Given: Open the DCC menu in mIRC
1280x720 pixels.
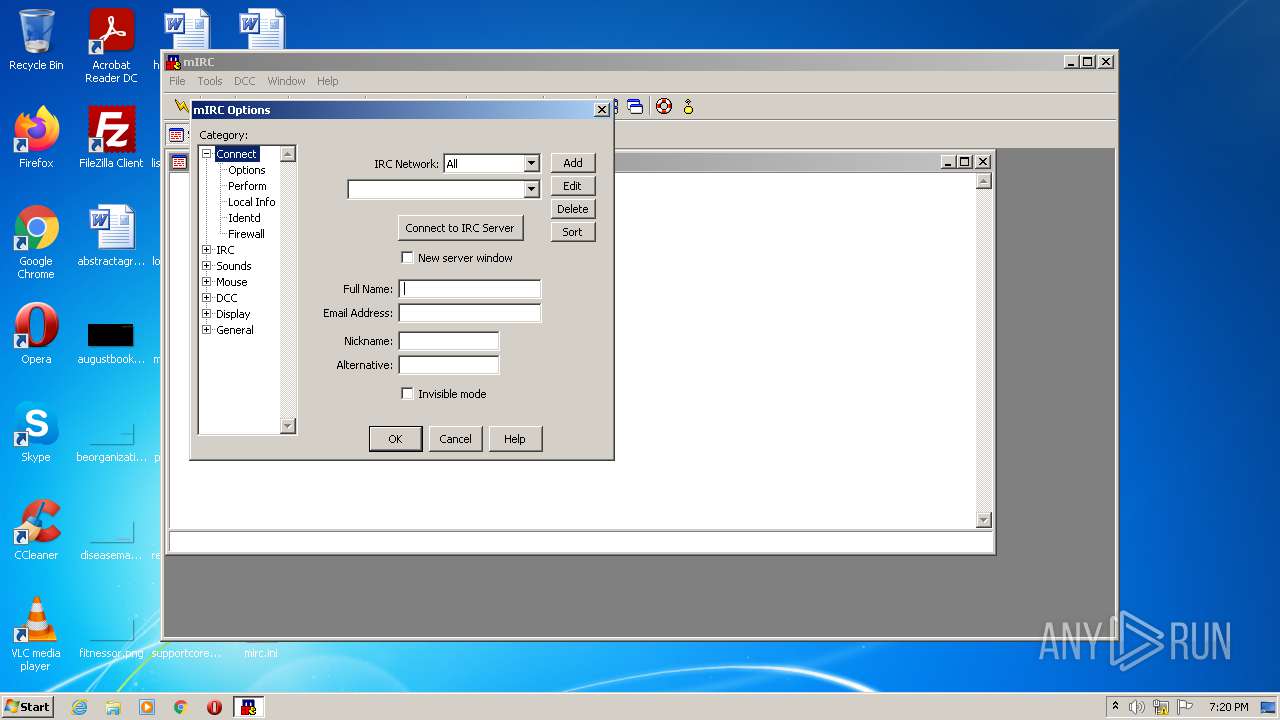Looking at the screenshot, I should point(245,81).
